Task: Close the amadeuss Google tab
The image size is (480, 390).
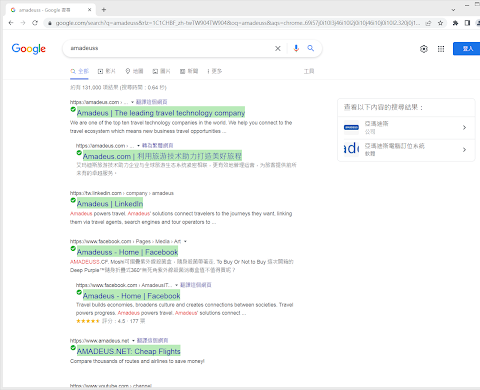Action: 89,10
